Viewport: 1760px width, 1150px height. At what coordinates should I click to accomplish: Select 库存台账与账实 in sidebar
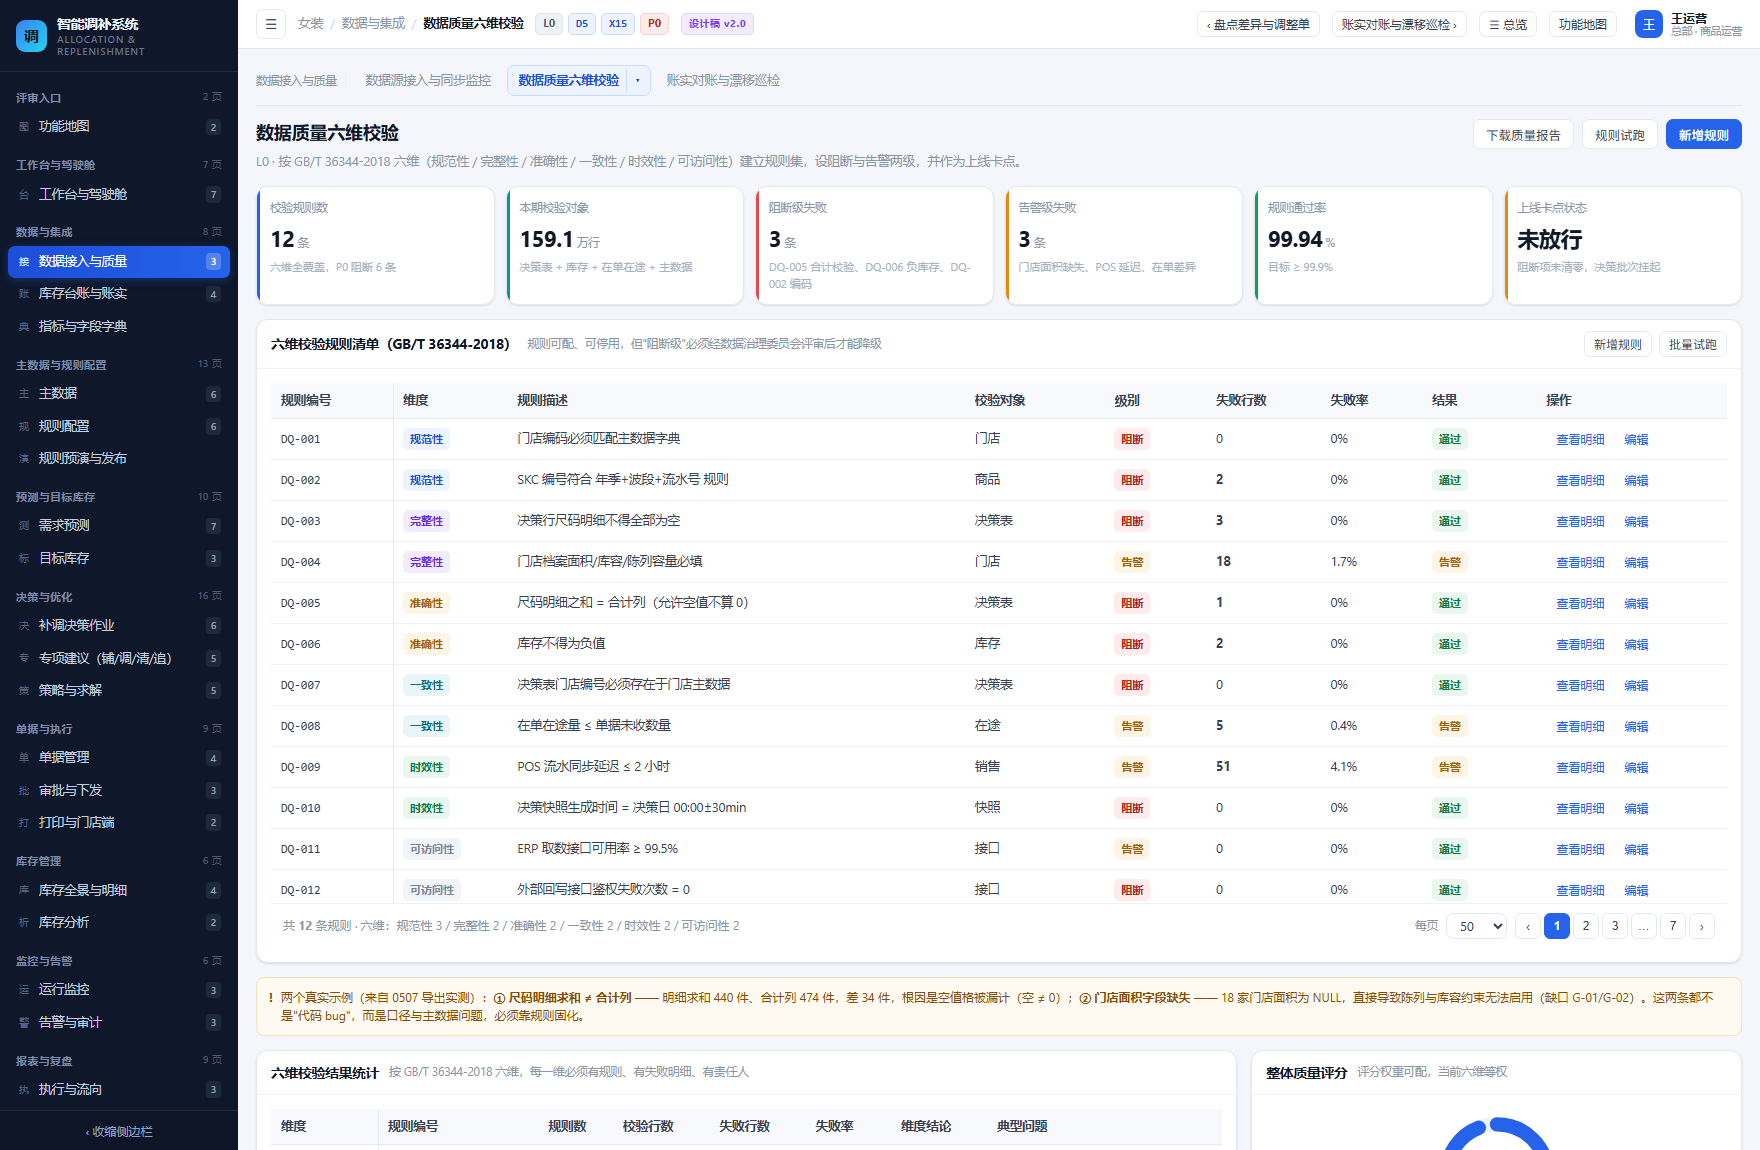coord(119,294)
